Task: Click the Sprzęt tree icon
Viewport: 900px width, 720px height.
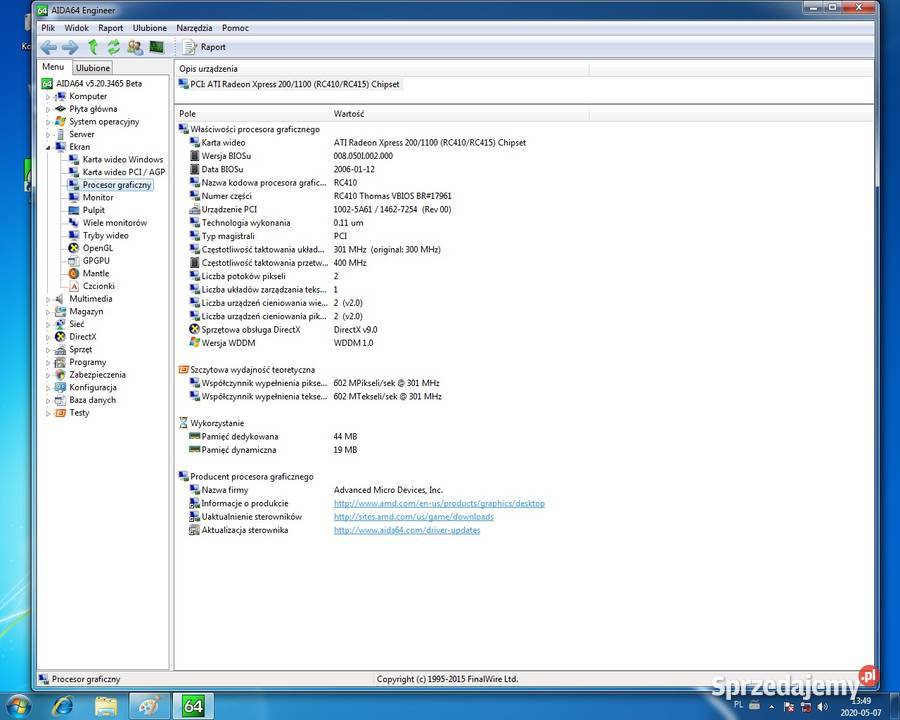Action: point(60,350)
